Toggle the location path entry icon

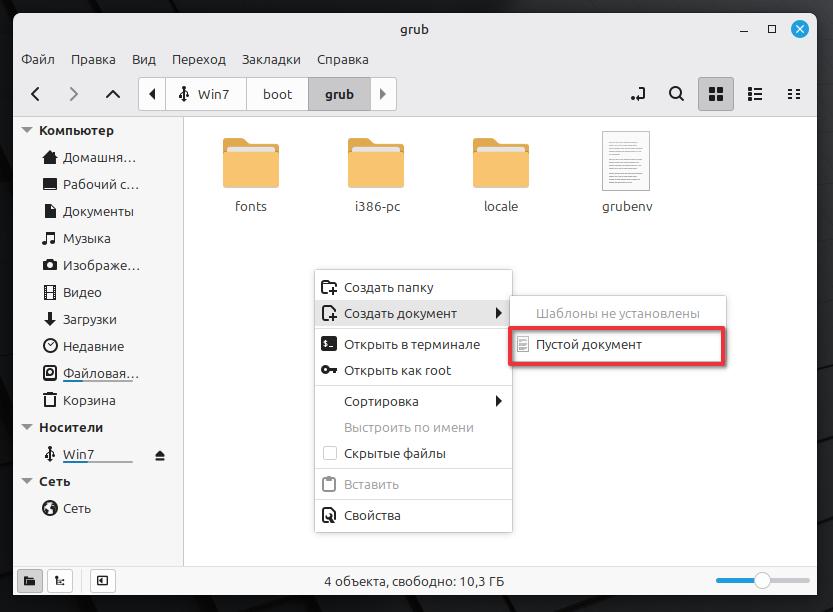click(x=638, y=94)
